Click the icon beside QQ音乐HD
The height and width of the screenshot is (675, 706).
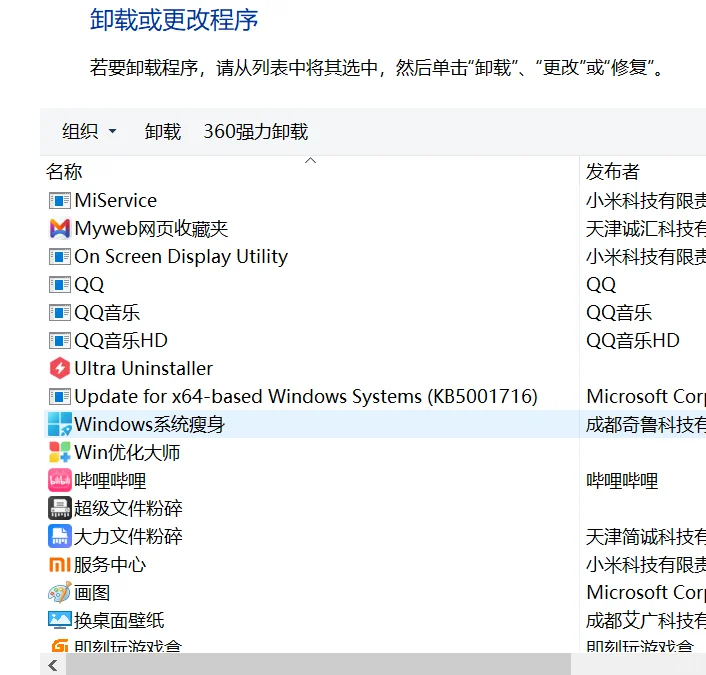coord(59,340)
